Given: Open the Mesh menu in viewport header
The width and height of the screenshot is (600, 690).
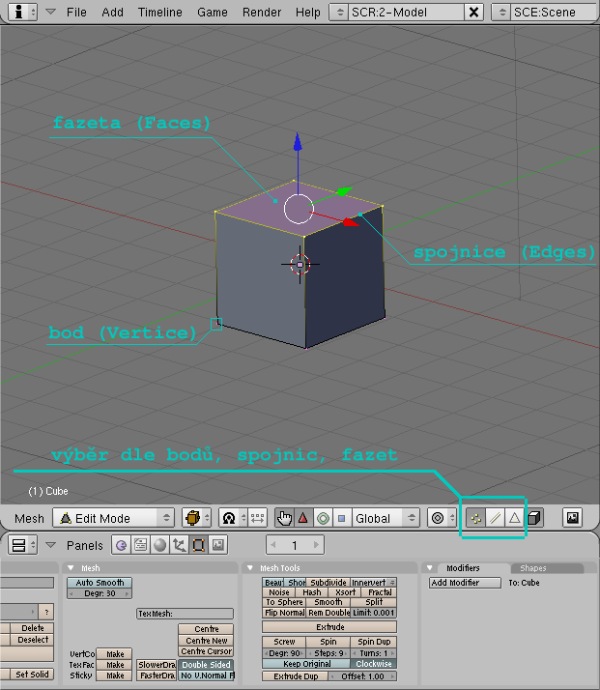Looking at the screenshot, I should coord(29,518).
